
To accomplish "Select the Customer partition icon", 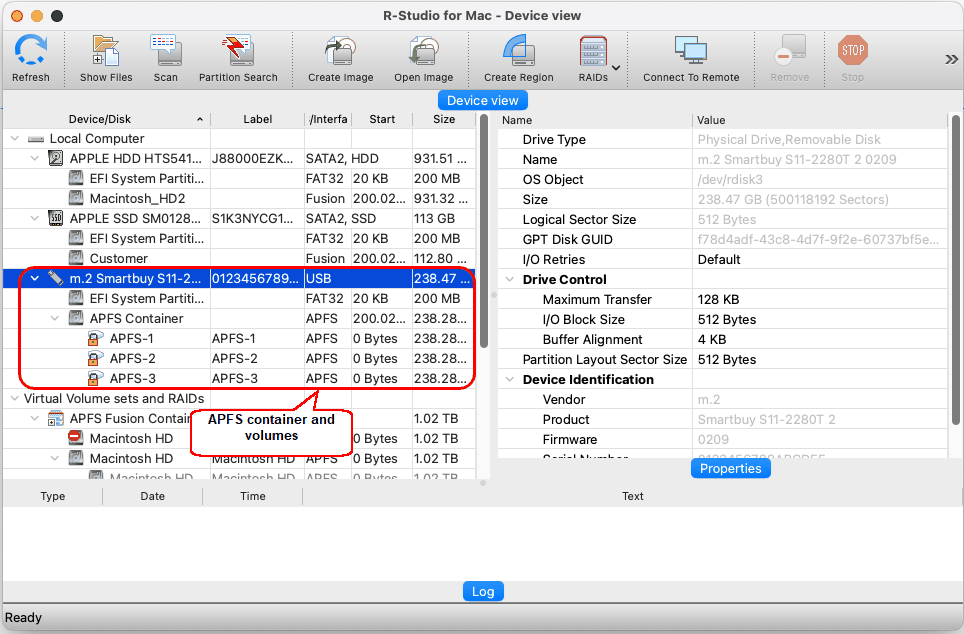I will click(x=76, y=258).
